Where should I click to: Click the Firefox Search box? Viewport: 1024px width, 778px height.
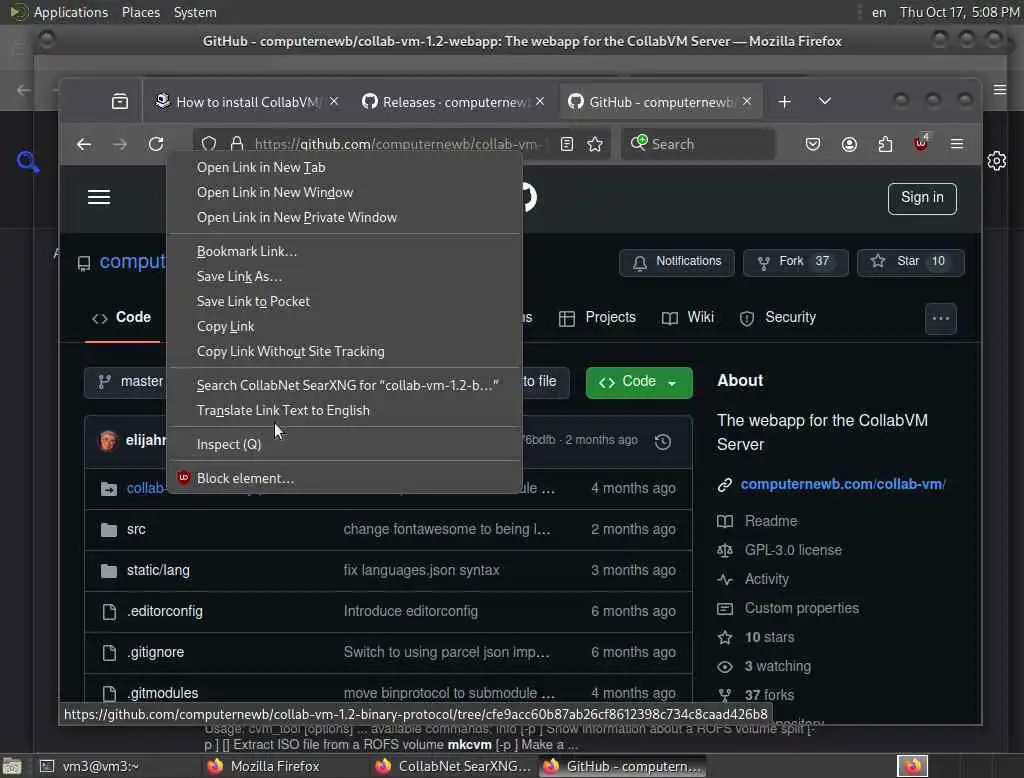pyautogui.click(x=699, y=144)
